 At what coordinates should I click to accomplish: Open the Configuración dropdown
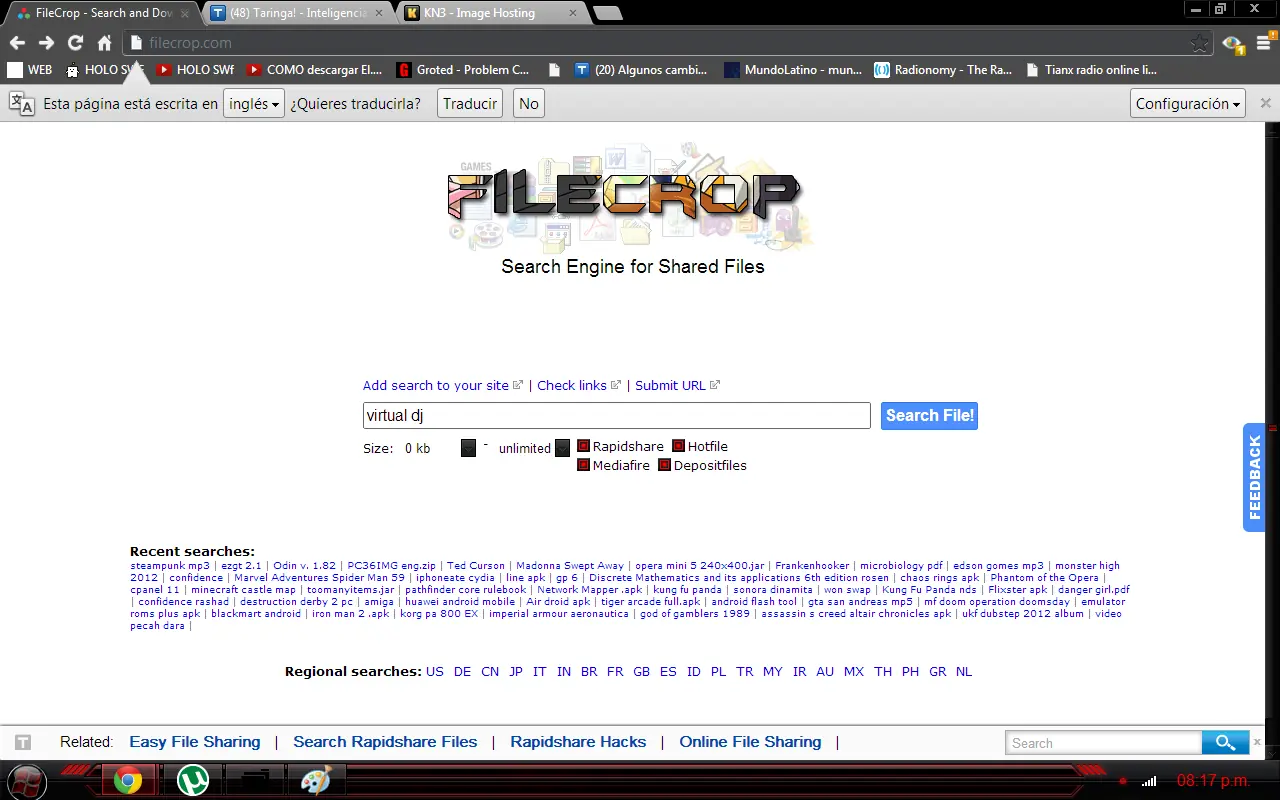[x=1189, y=103]
